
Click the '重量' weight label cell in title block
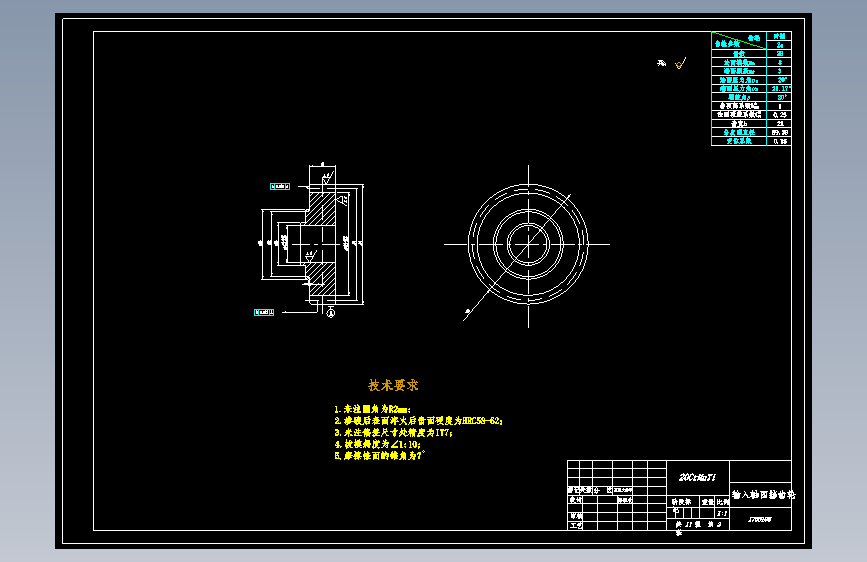pyautogui.click(x=708, y=502)
